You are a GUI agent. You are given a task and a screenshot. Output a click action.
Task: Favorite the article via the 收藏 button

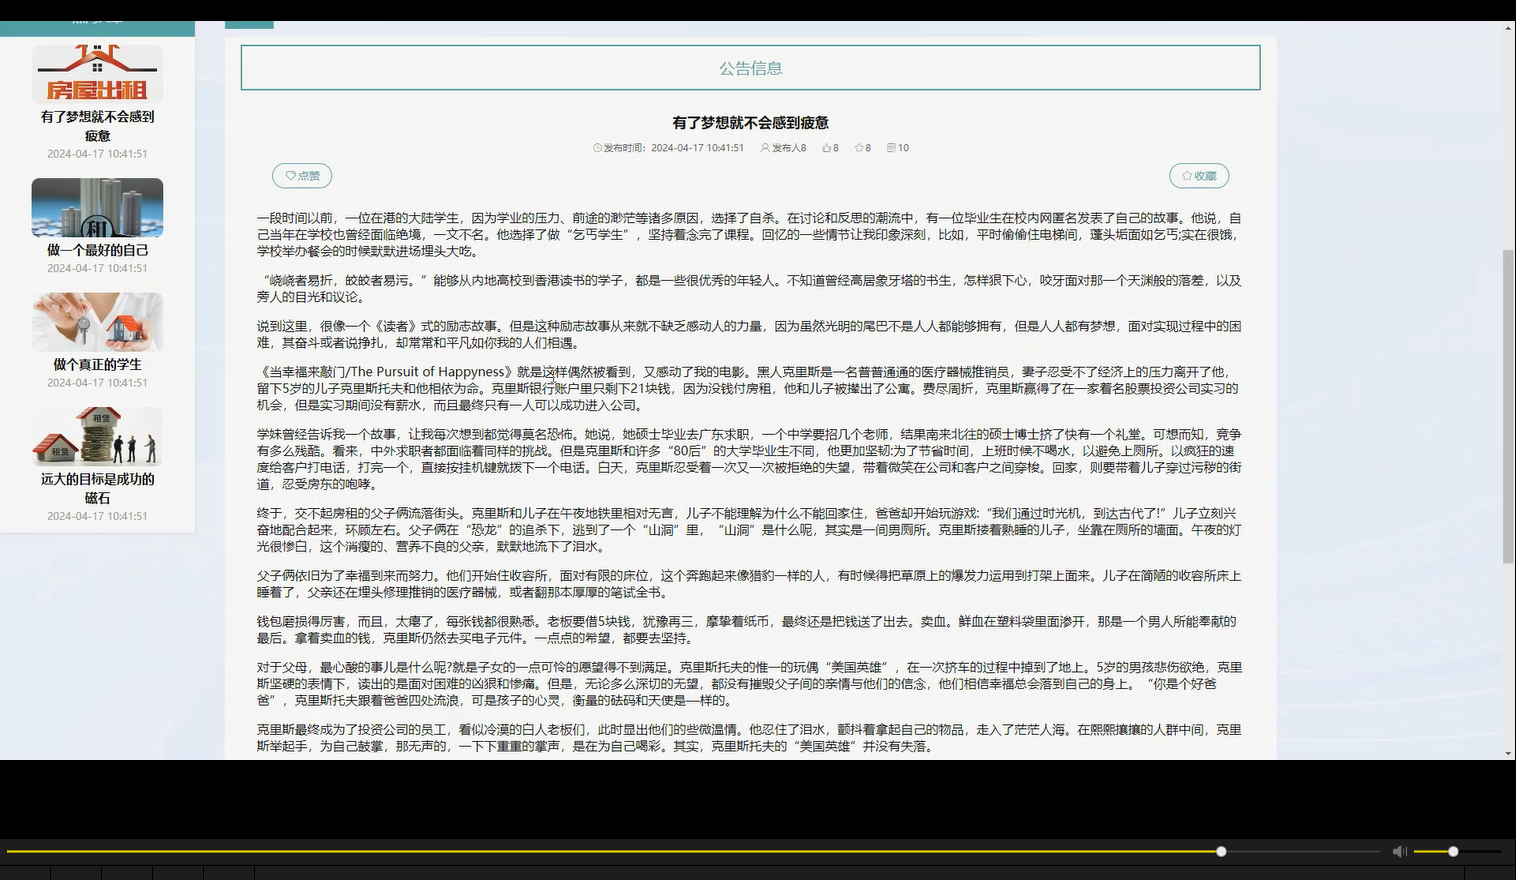(x=1198, y=175)
